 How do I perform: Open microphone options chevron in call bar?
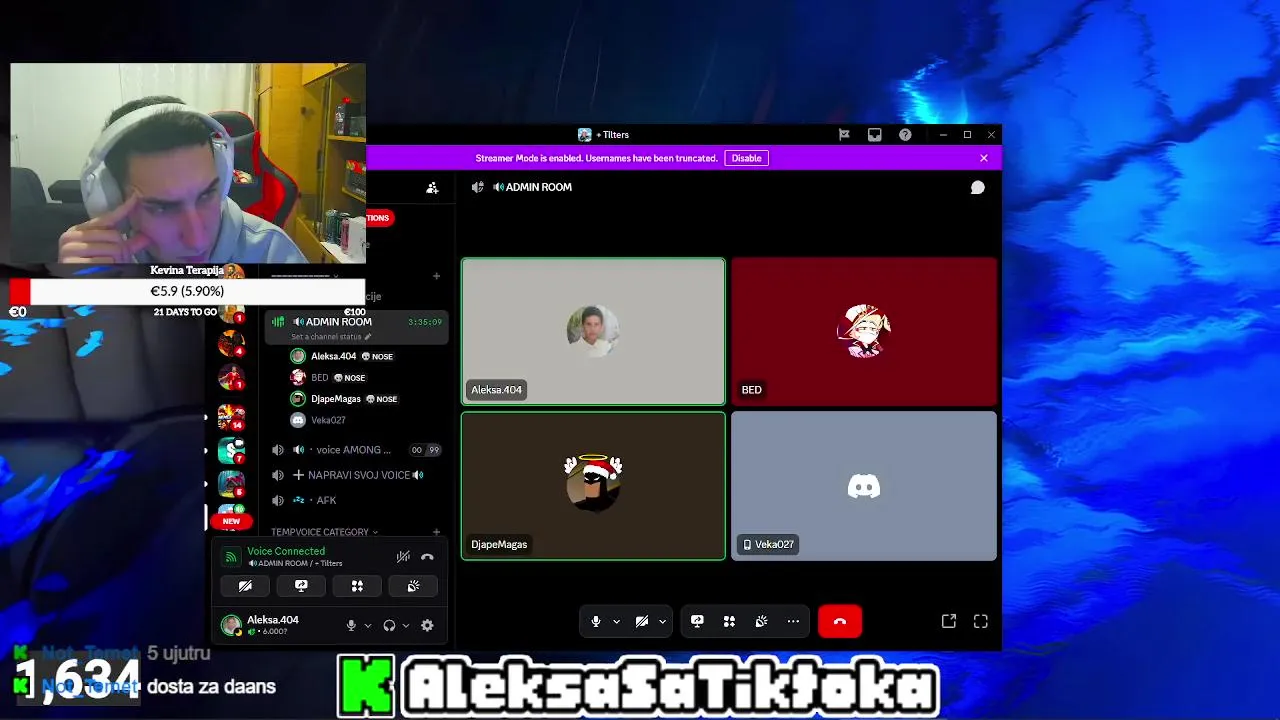click(616, 621)
